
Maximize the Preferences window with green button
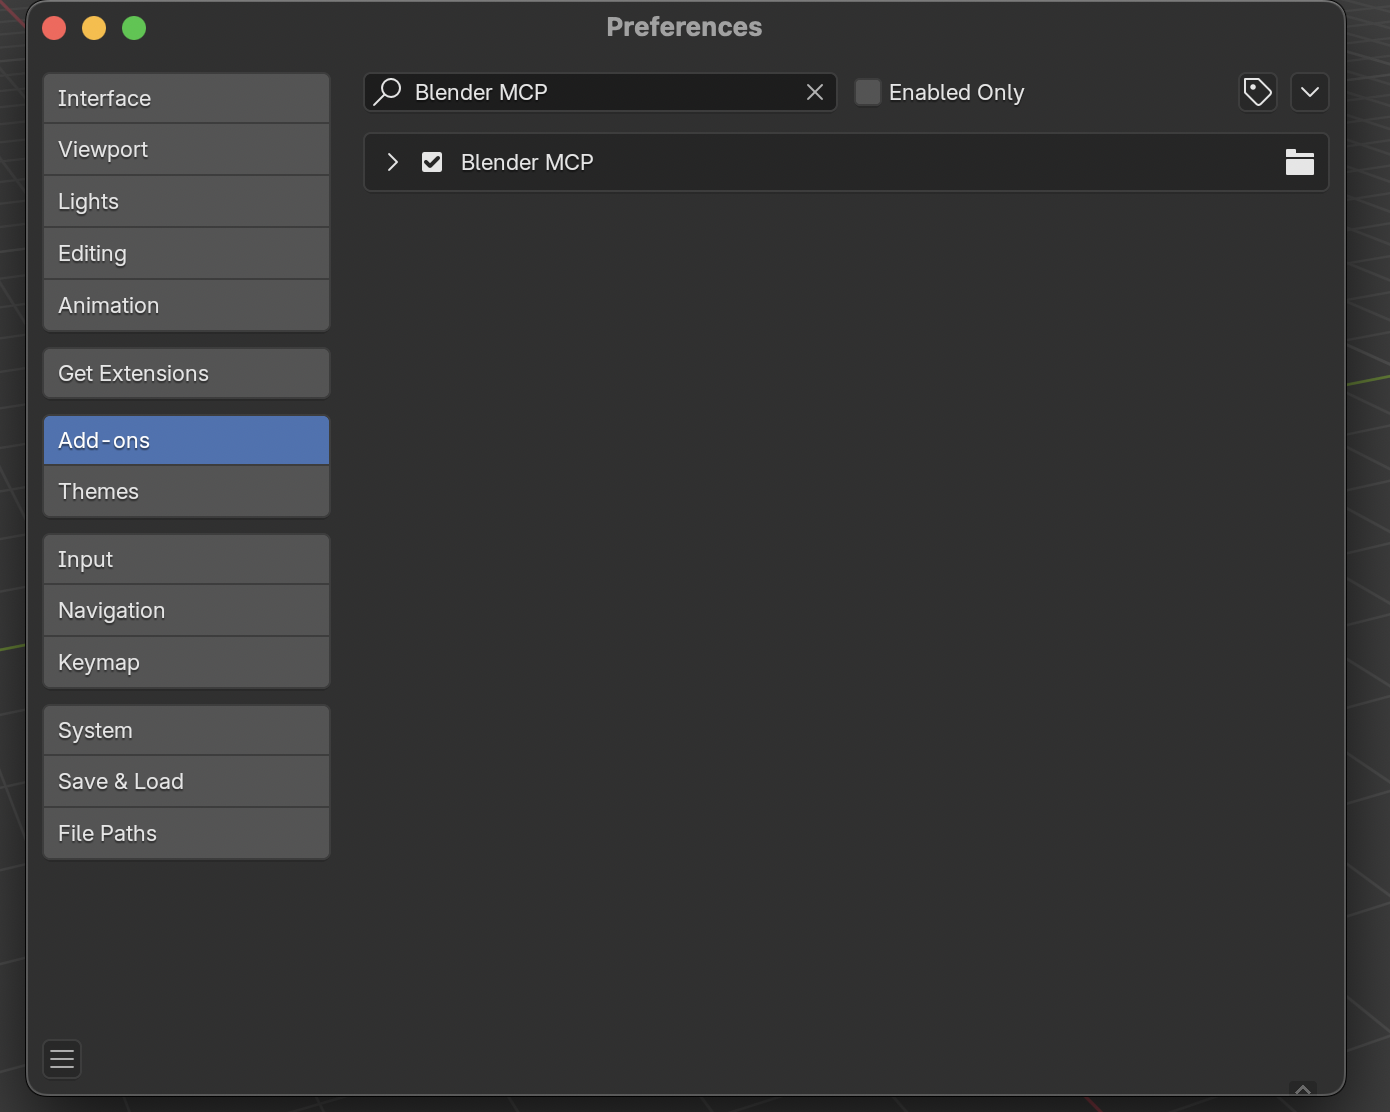[x=134, y=28]
